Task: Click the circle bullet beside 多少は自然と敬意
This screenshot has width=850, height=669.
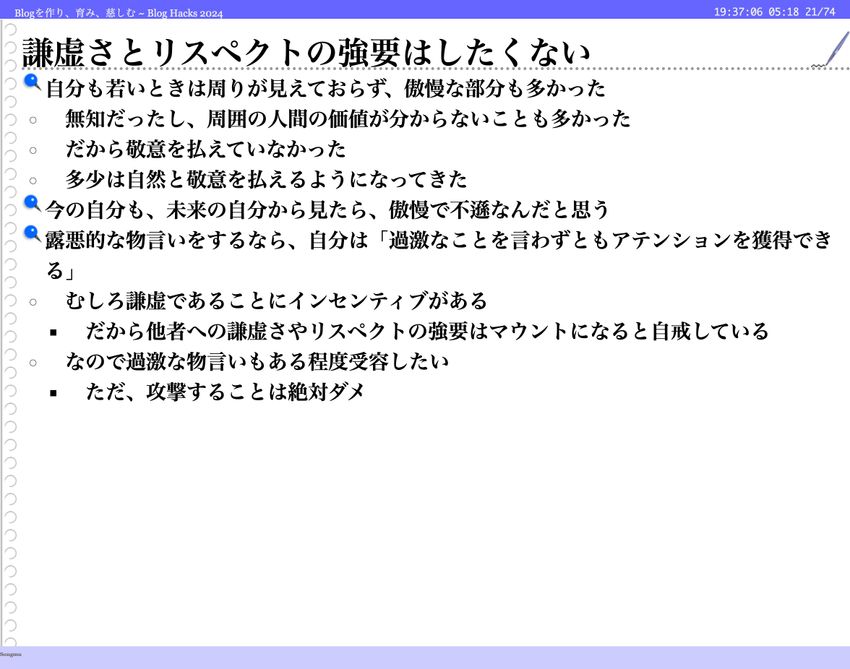Action: click(33, 181)
